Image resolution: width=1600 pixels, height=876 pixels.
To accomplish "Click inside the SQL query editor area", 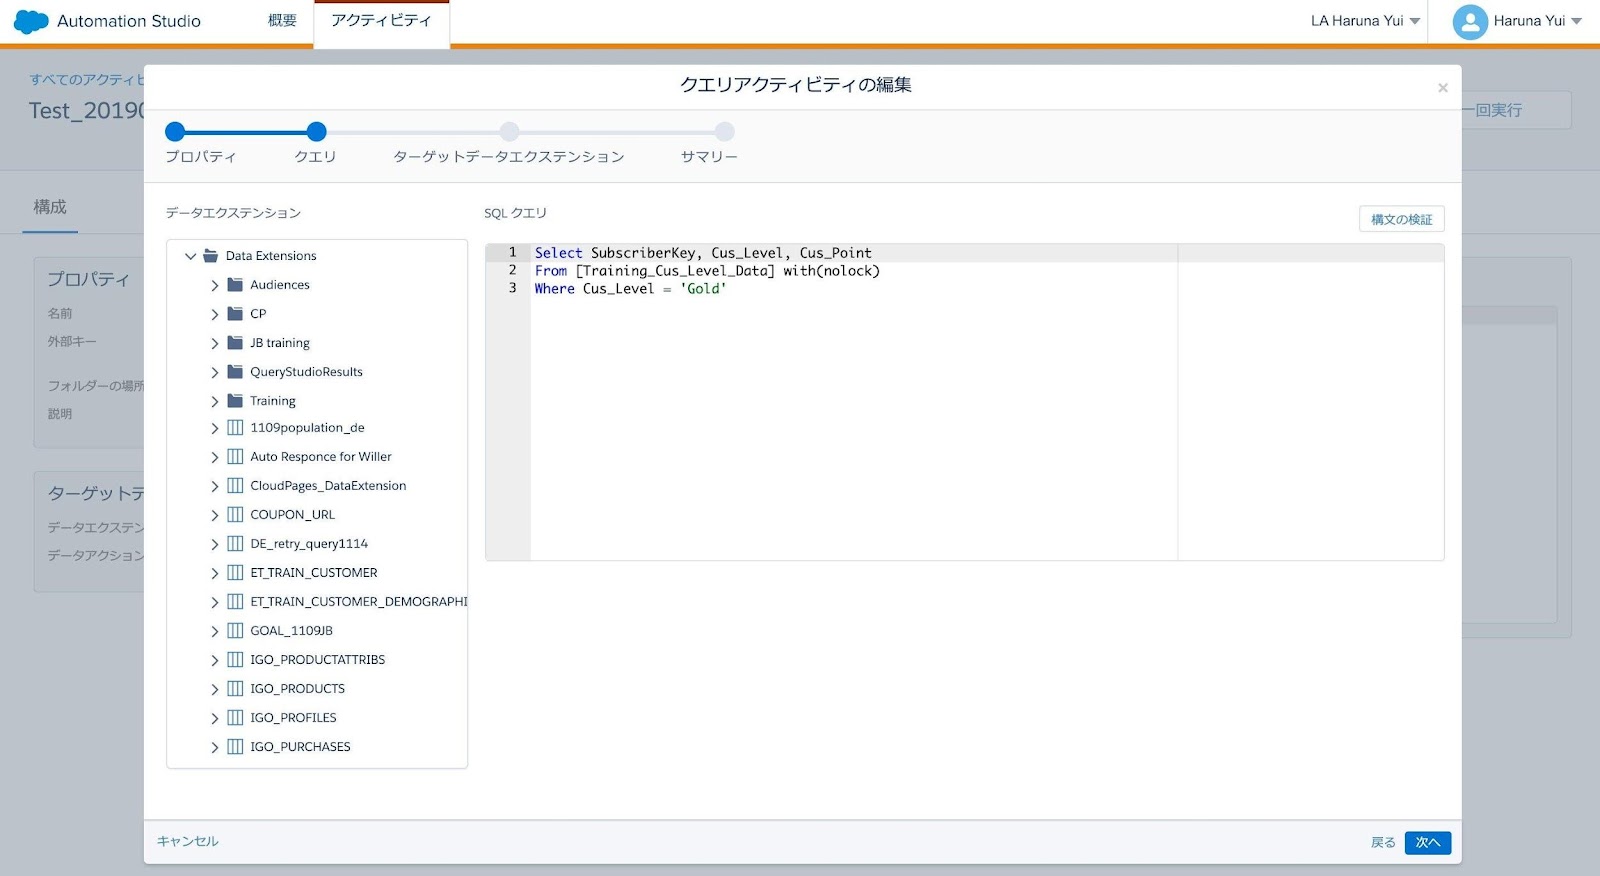I will [x=964, y=402].
